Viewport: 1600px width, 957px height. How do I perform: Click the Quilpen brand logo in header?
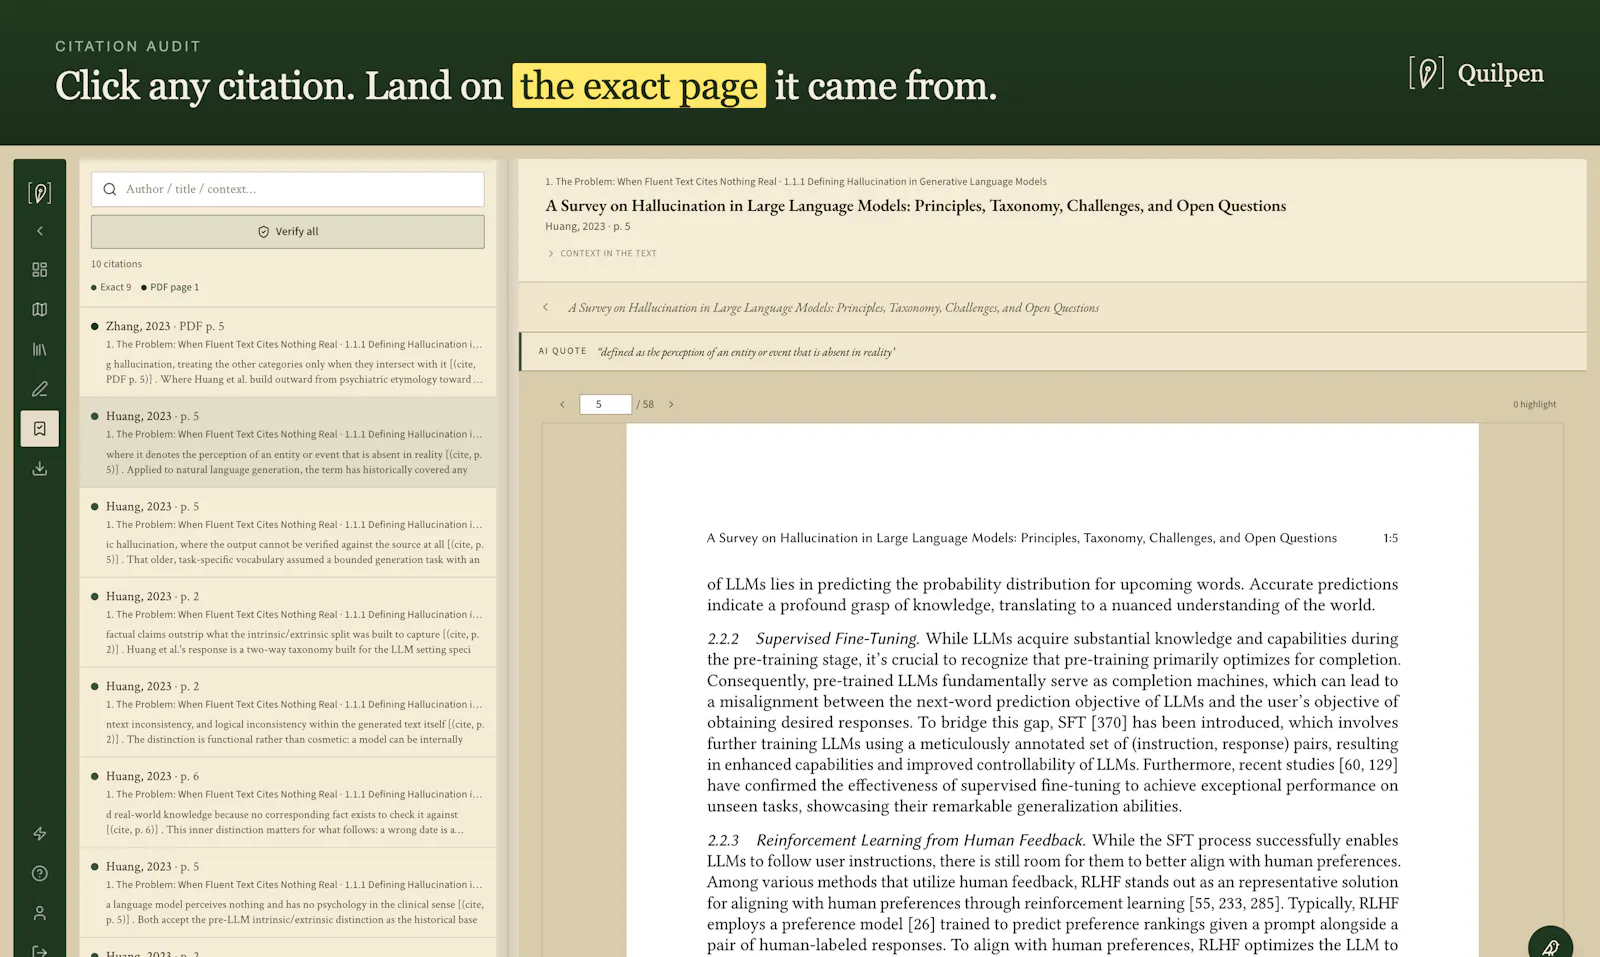pyautogui.click(x=1476, y=73)
